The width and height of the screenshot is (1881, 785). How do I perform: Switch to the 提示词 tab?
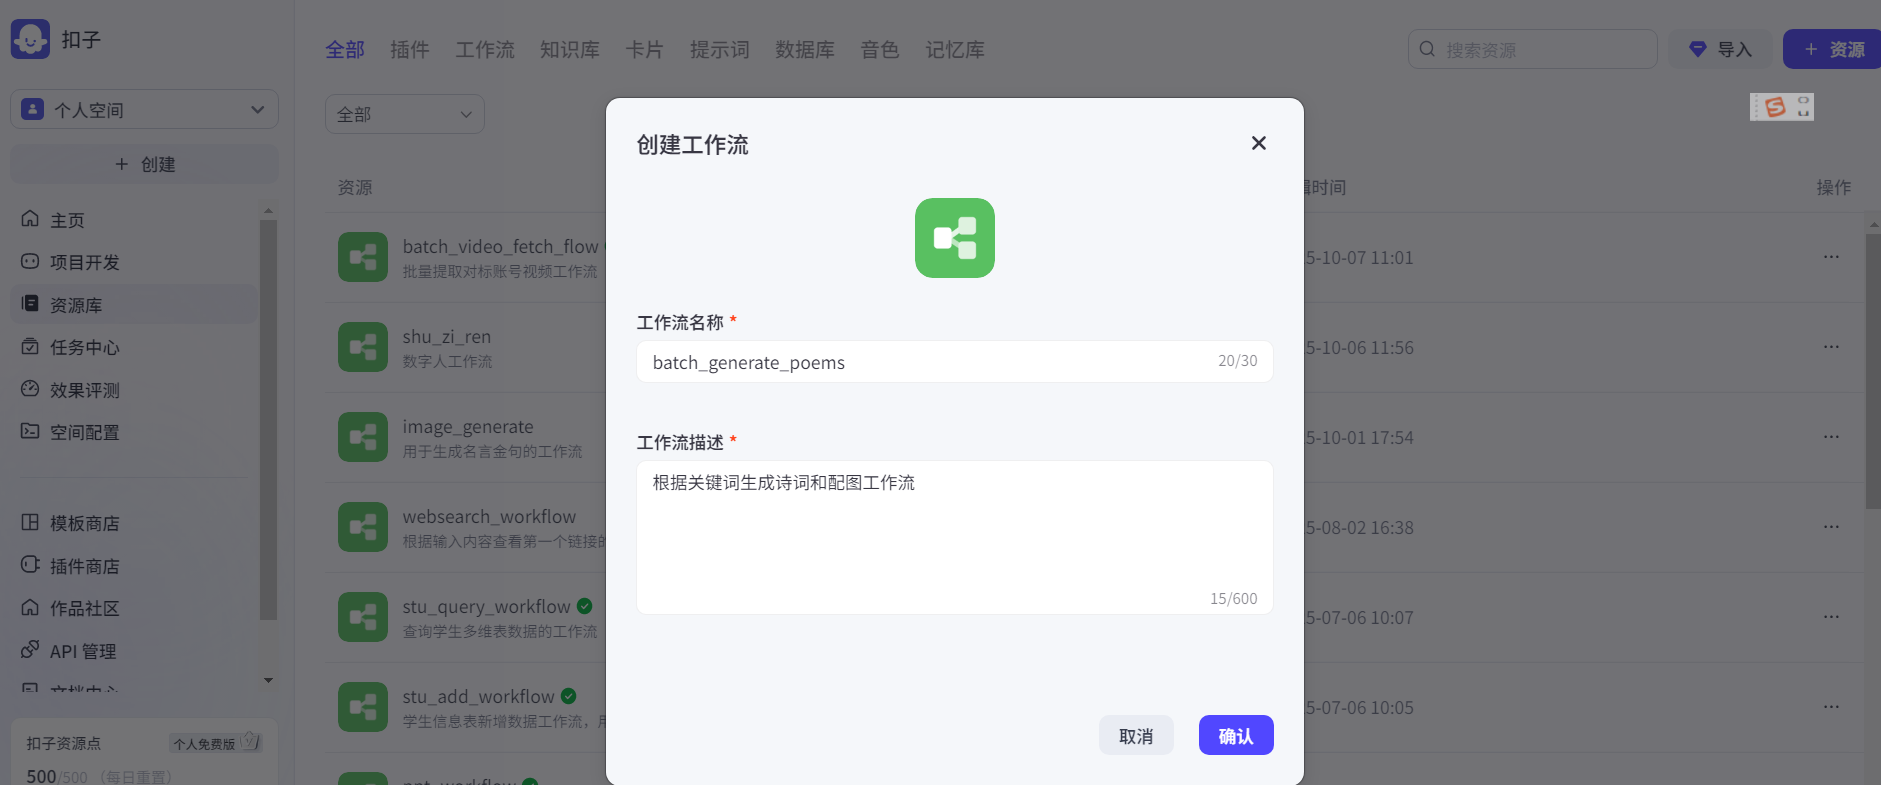[x=720, y=49]
